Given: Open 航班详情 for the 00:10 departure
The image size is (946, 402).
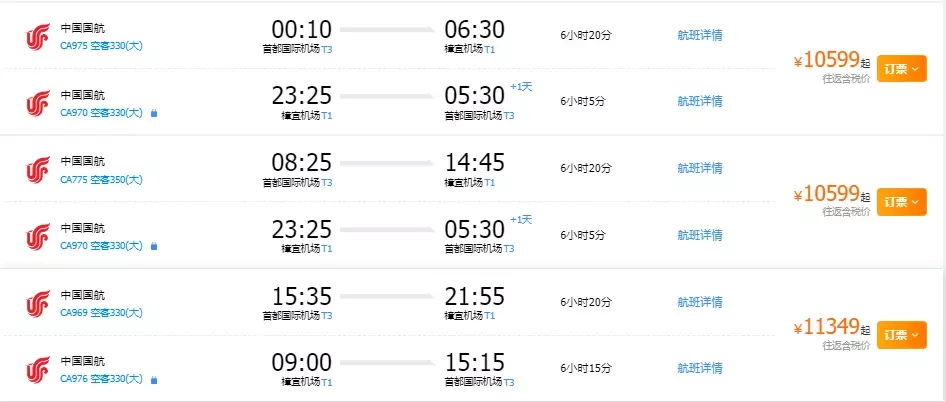Looking at the screenshot, I should coord(700,35).
